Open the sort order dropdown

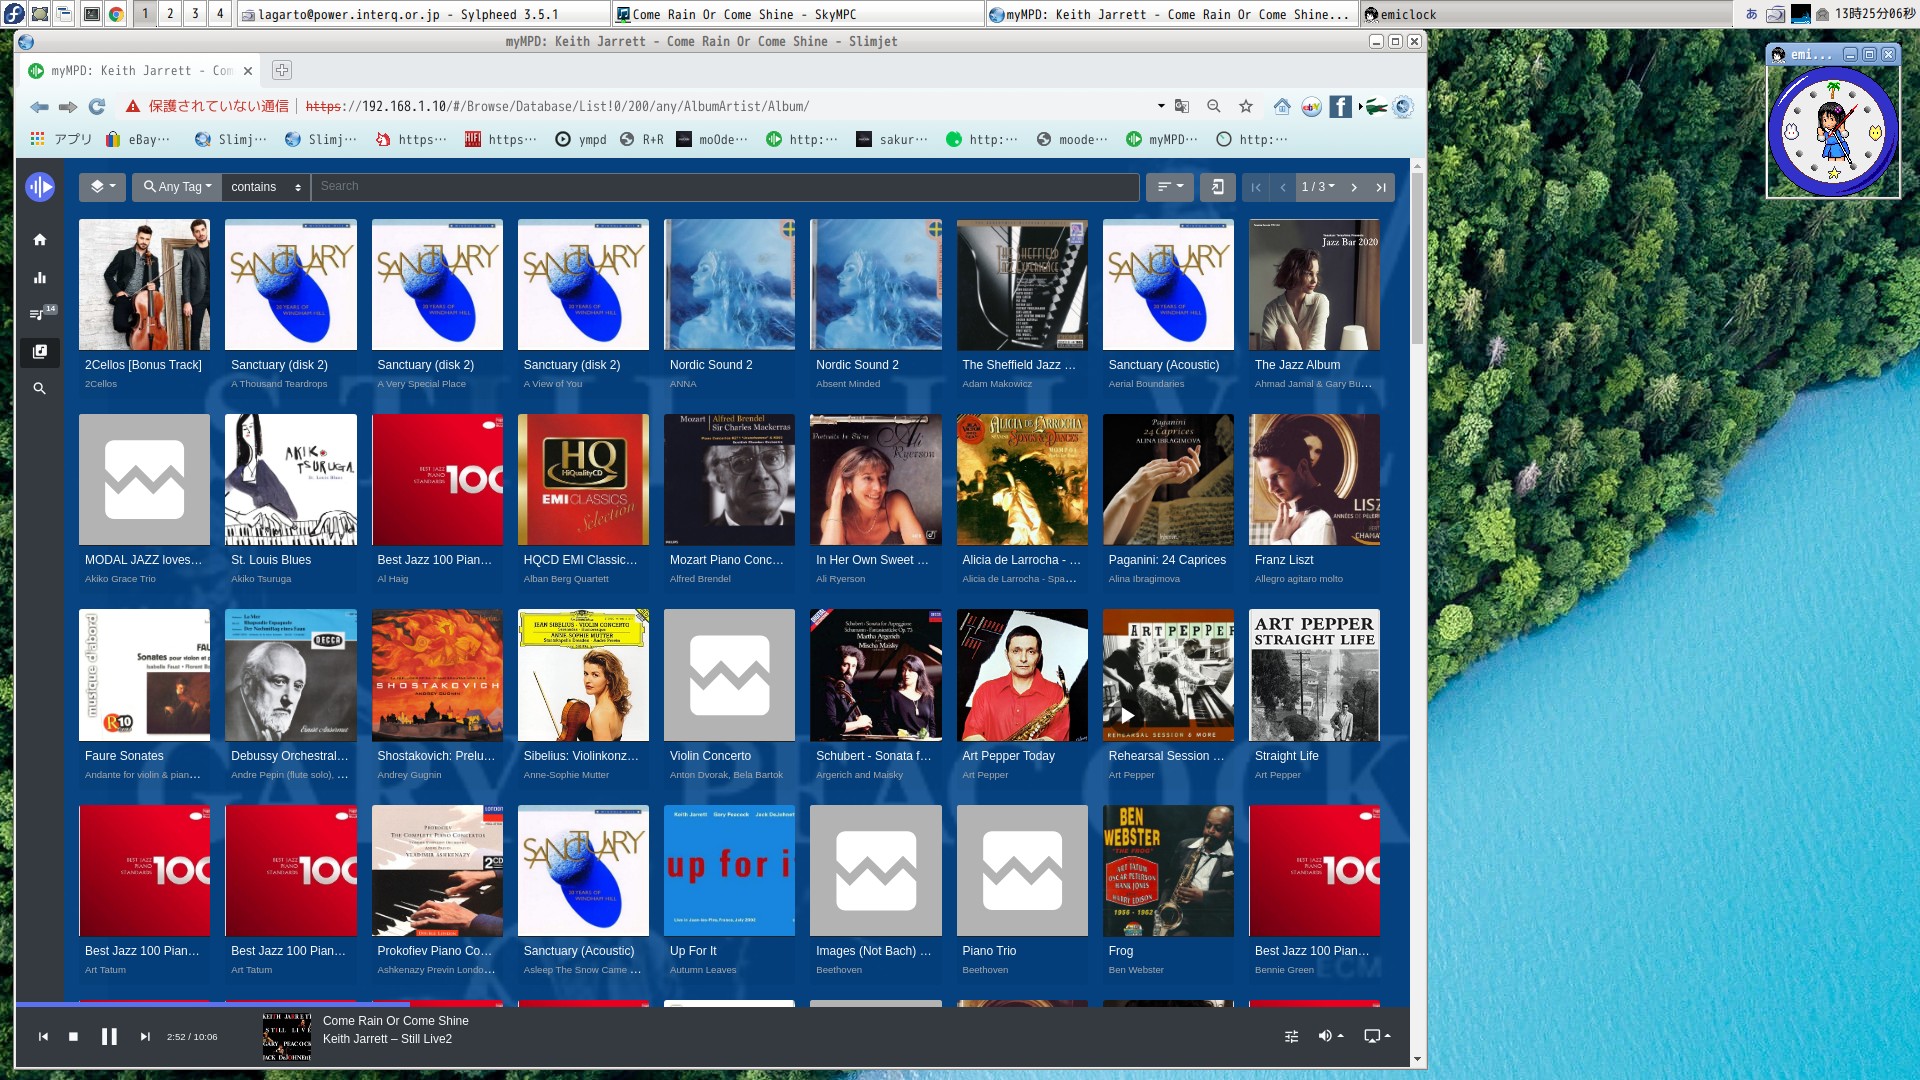click(1169, 187)
